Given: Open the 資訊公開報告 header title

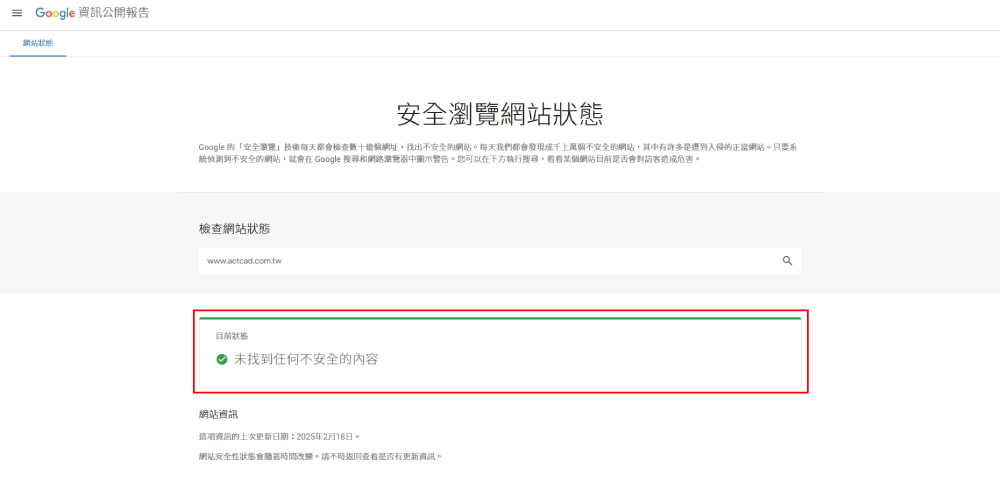Looking at the screenshot, I should pos(114,13).
